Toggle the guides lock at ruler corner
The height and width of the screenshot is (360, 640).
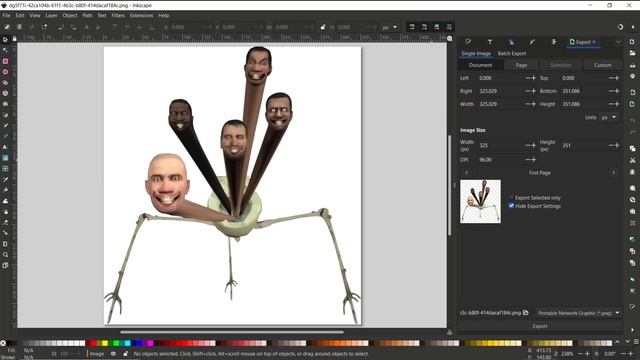click(15, 39)
